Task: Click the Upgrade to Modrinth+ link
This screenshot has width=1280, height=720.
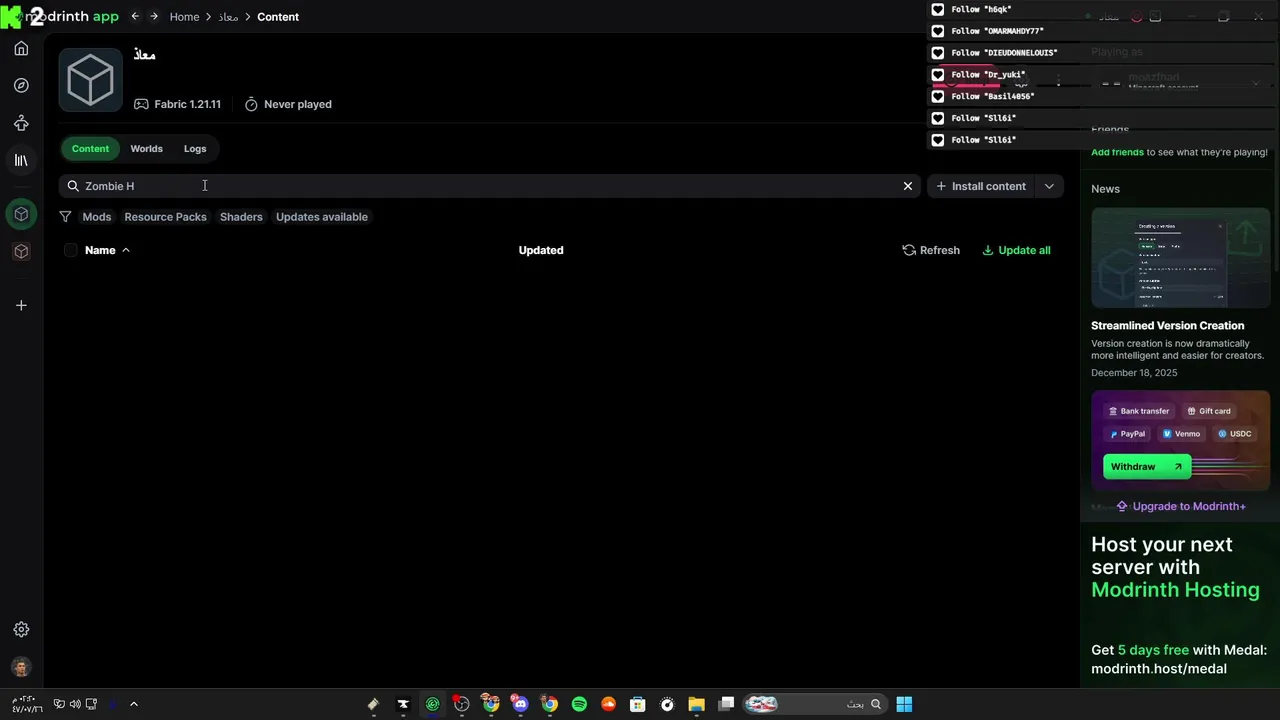Action: 1181,506
